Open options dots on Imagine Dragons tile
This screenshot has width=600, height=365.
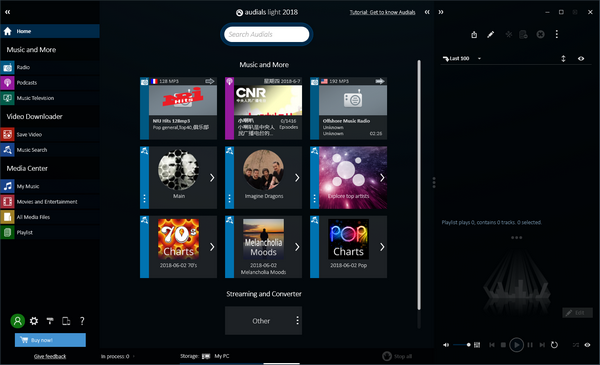pos(229,198)
